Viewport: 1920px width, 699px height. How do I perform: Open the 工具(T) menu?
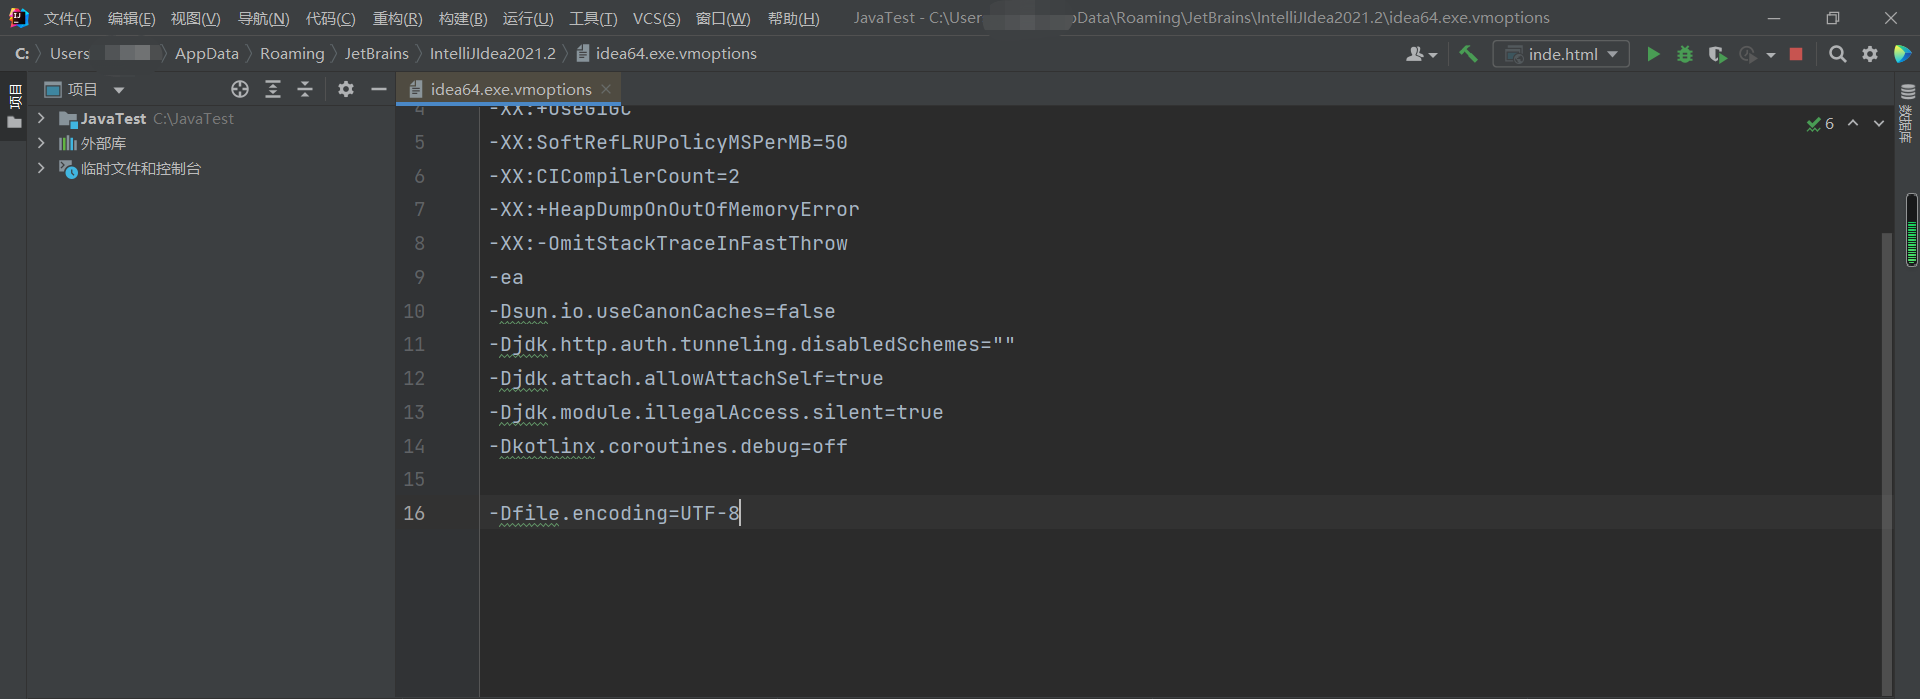(593, 19)
